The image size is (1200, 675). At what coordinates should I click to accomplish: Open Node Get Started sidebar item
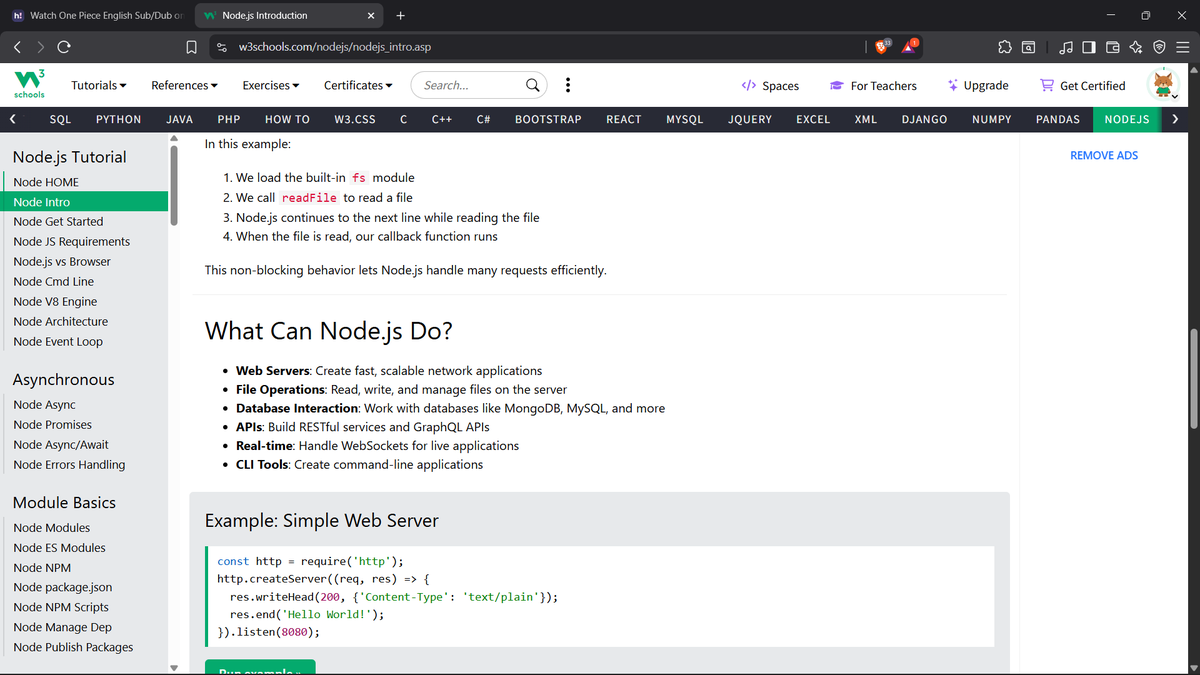coord(58,222)
